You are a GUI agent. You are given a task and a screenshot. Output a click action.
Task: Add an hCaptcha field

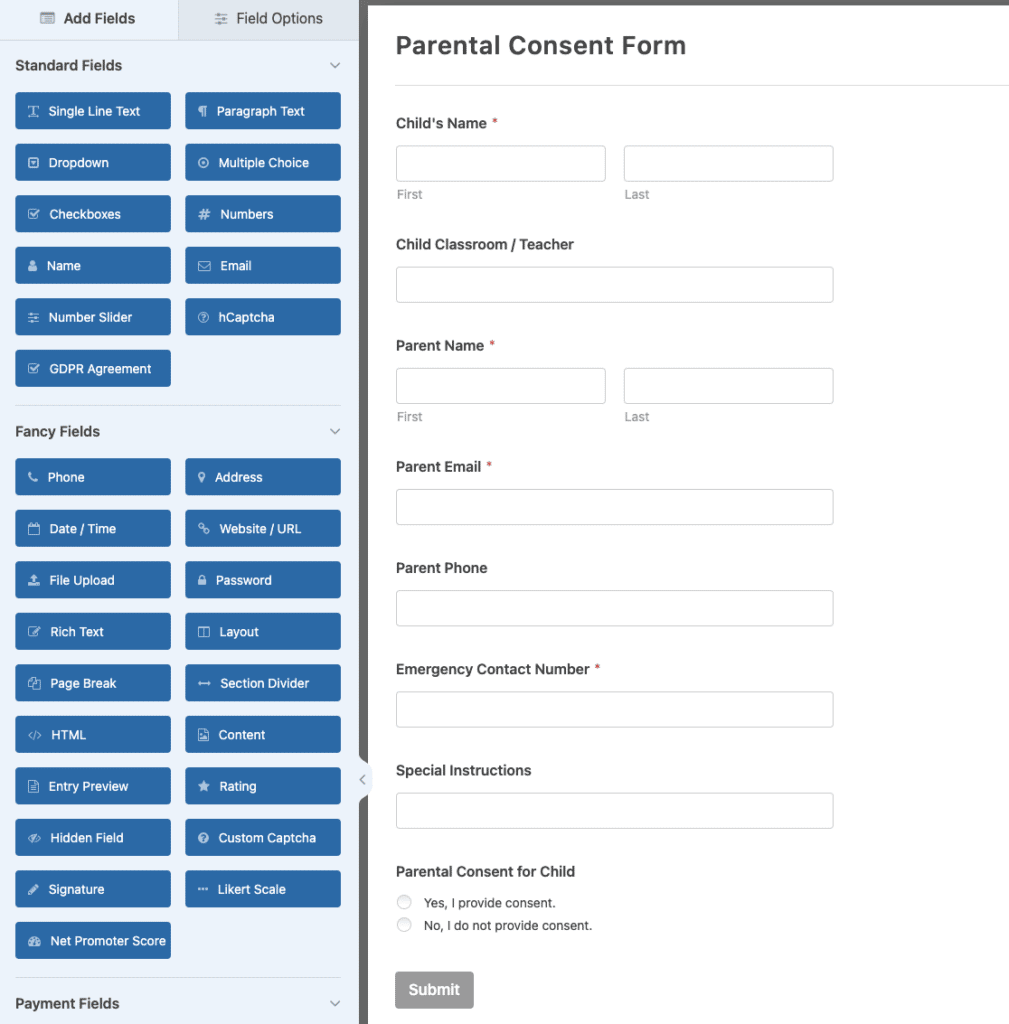point(262,316)
